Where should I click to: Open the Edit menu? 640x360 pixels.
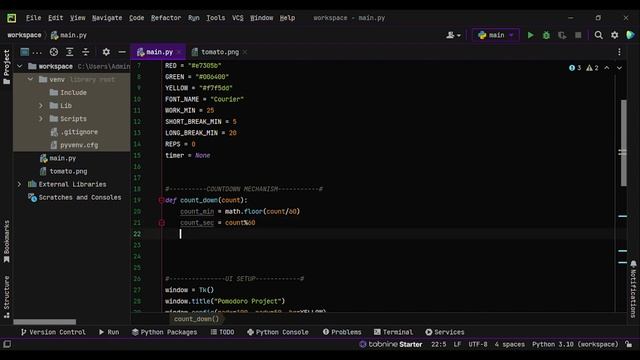pyautogui.click(x=56, y=18)
